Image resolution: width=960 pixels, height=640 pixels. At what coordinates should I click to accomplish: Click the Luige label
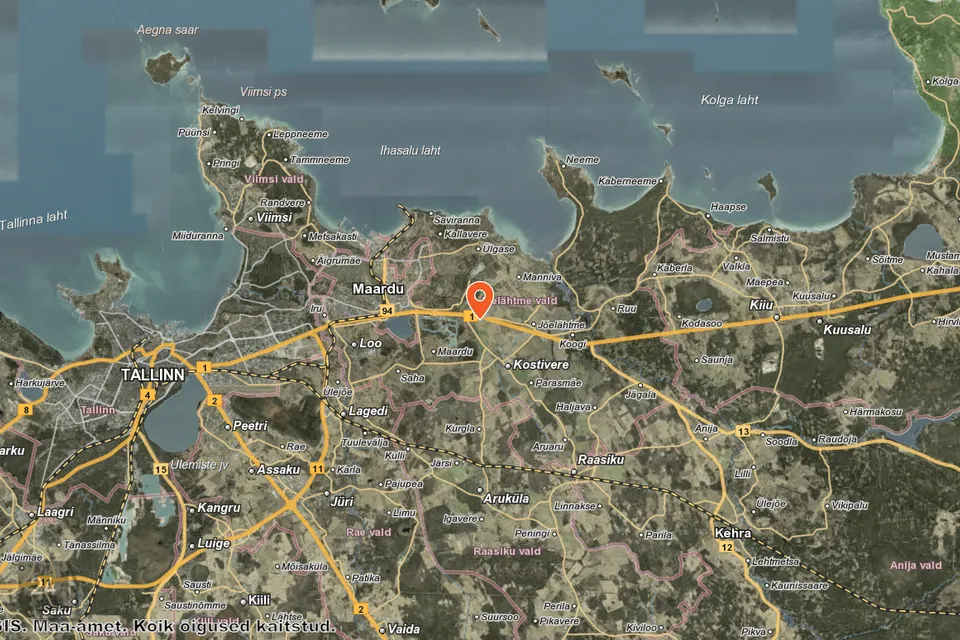(214, 543)
